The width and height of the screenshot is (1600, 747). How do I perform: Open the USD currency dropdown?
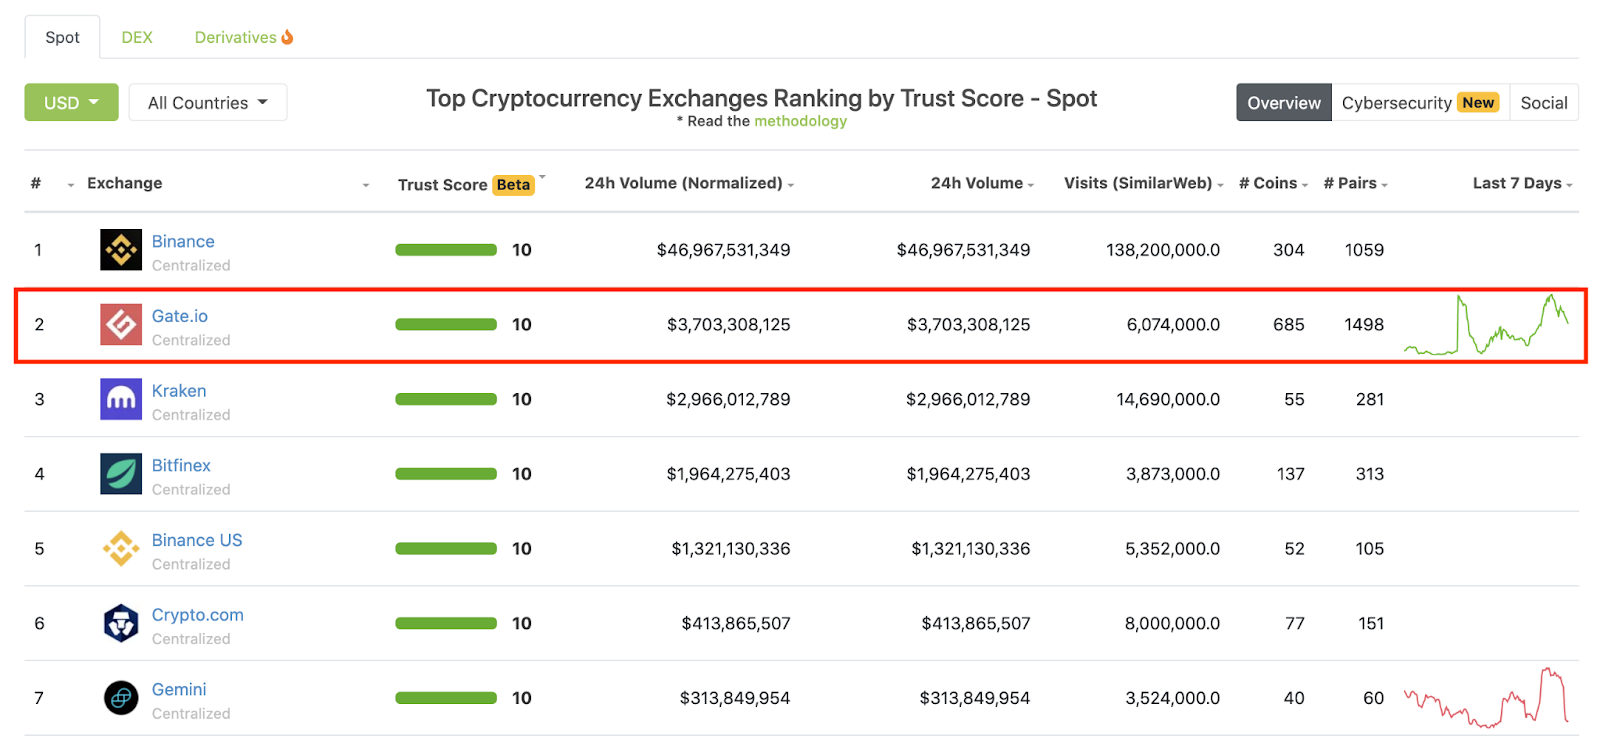pyautogui.click(x=71, y=103)
